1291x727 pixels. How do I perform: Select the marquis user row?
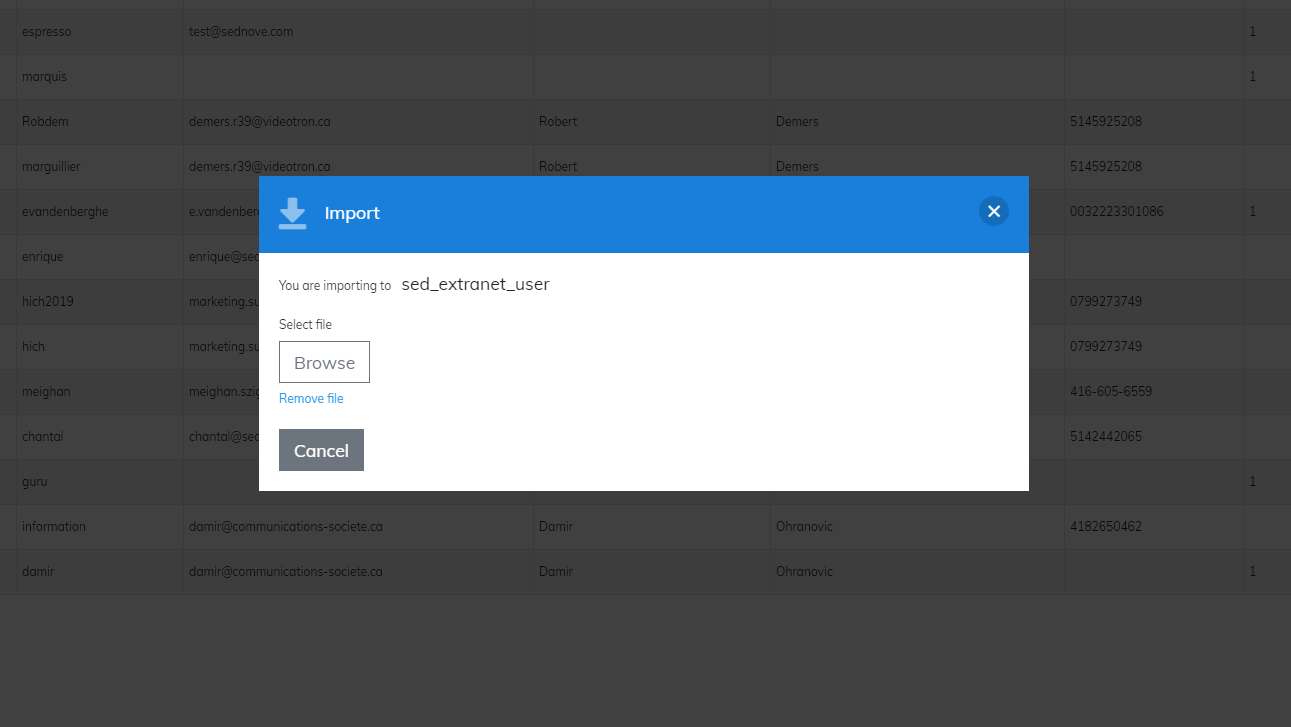[x=45, y=76]
